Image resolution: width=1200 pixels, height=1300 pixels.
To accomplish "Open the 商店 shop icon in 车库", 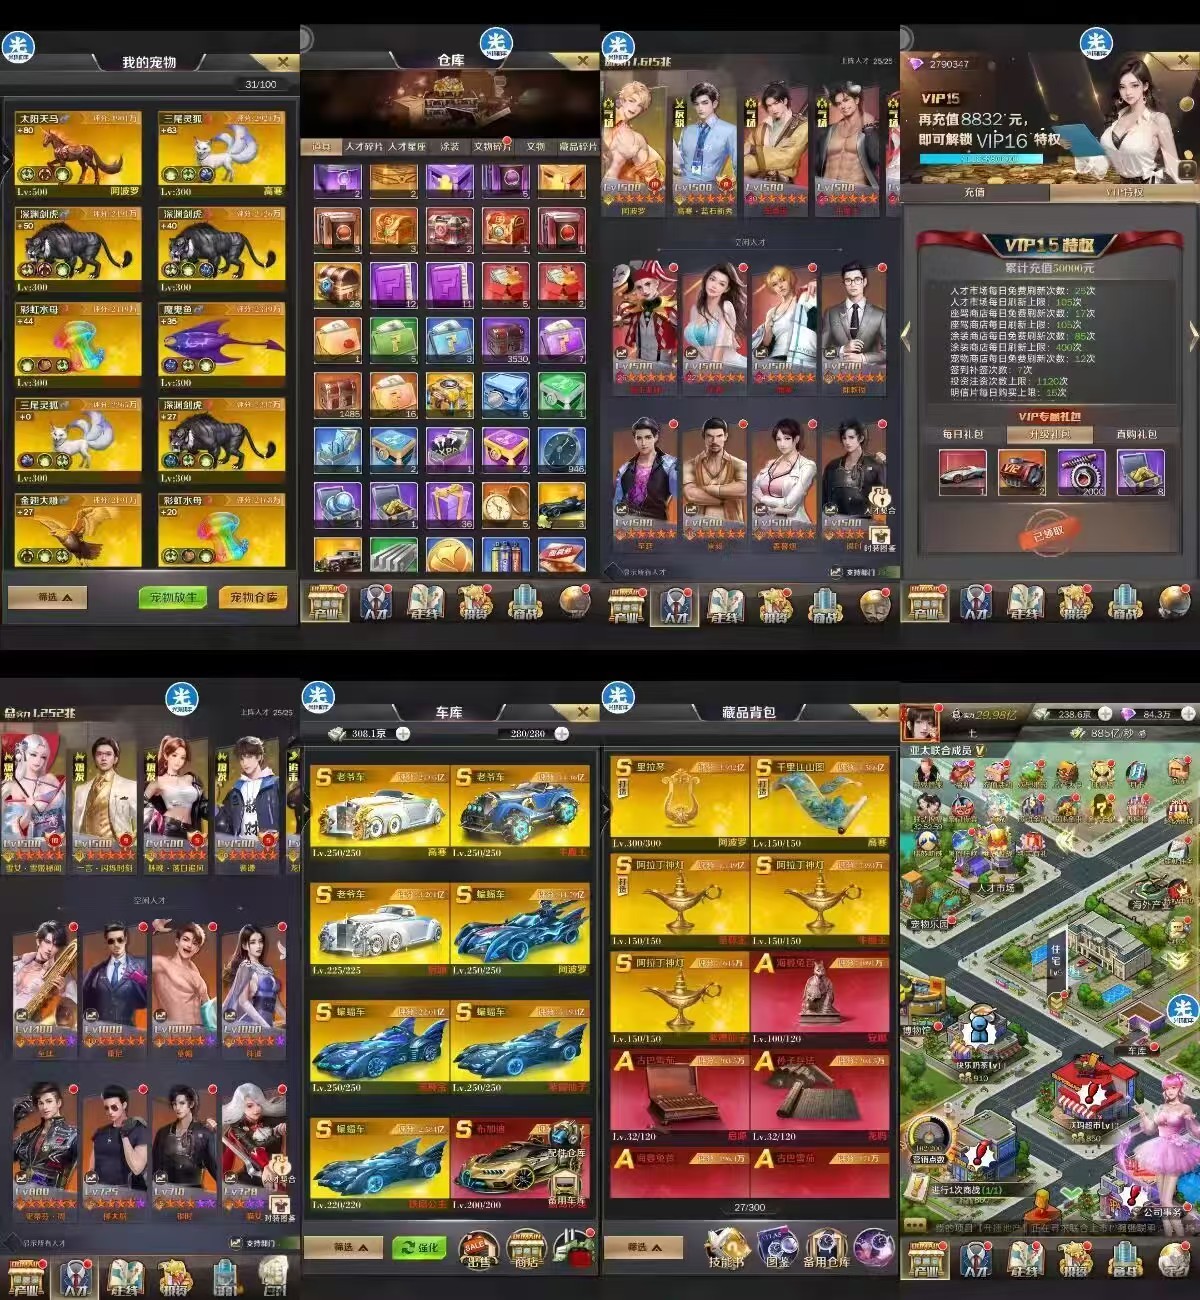I will point(526,1248).
